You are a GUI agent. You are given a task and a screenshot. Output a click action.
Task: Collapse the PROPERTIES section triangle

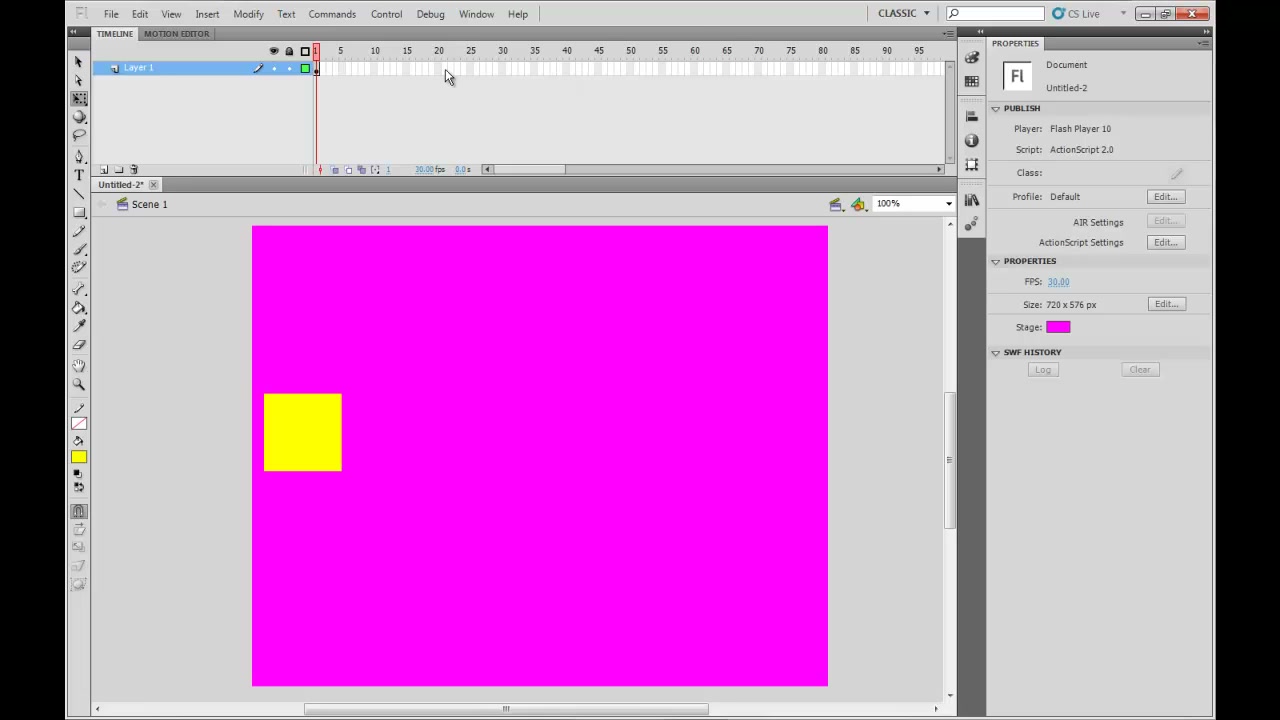[x=996, y=261]
